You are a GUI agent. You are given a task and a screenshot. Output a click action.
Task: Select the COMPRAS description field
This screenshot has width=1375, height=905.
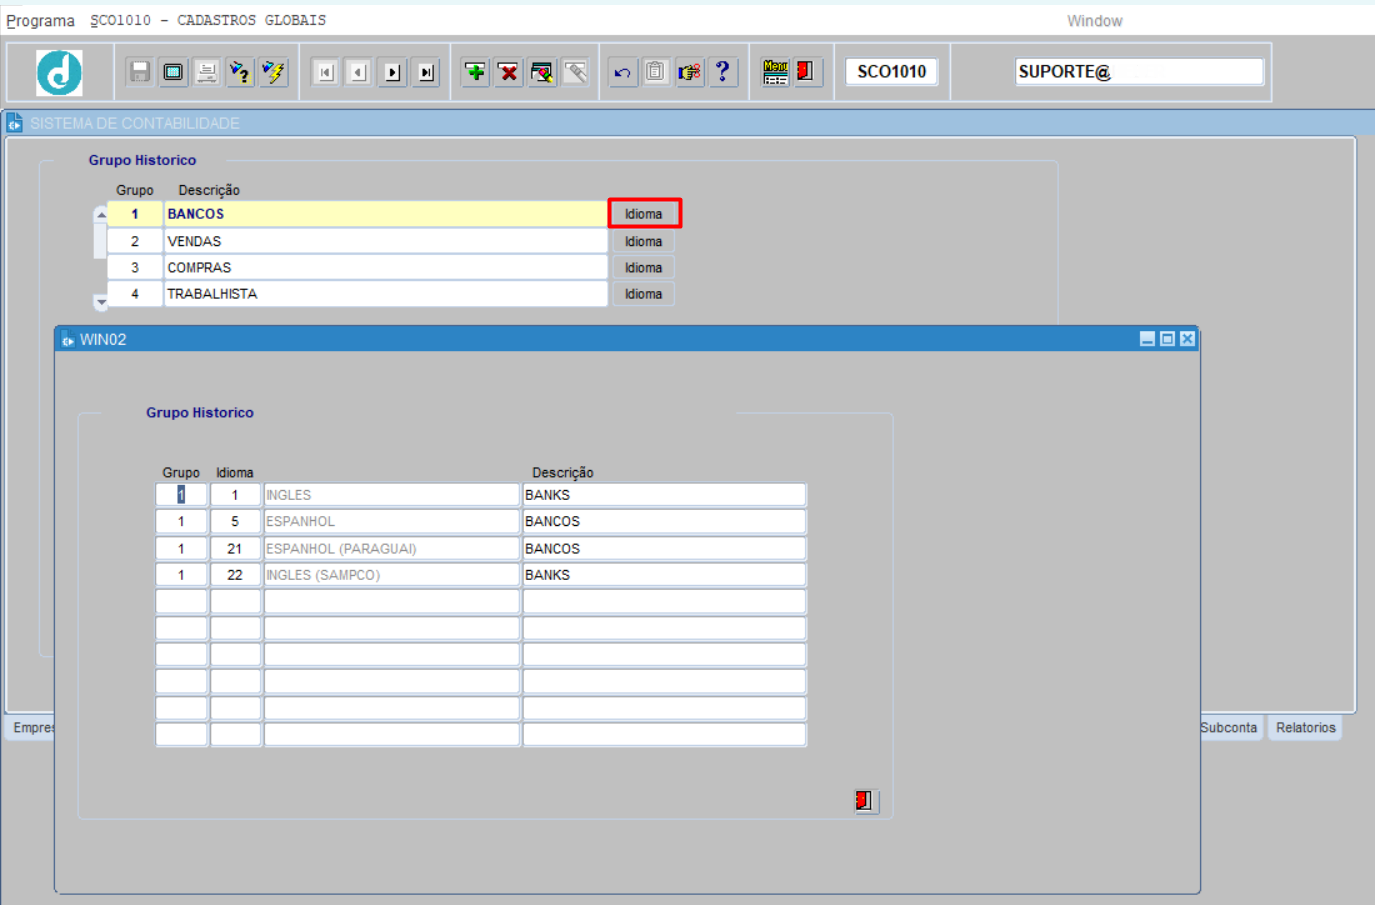click(x=386, y=268)
